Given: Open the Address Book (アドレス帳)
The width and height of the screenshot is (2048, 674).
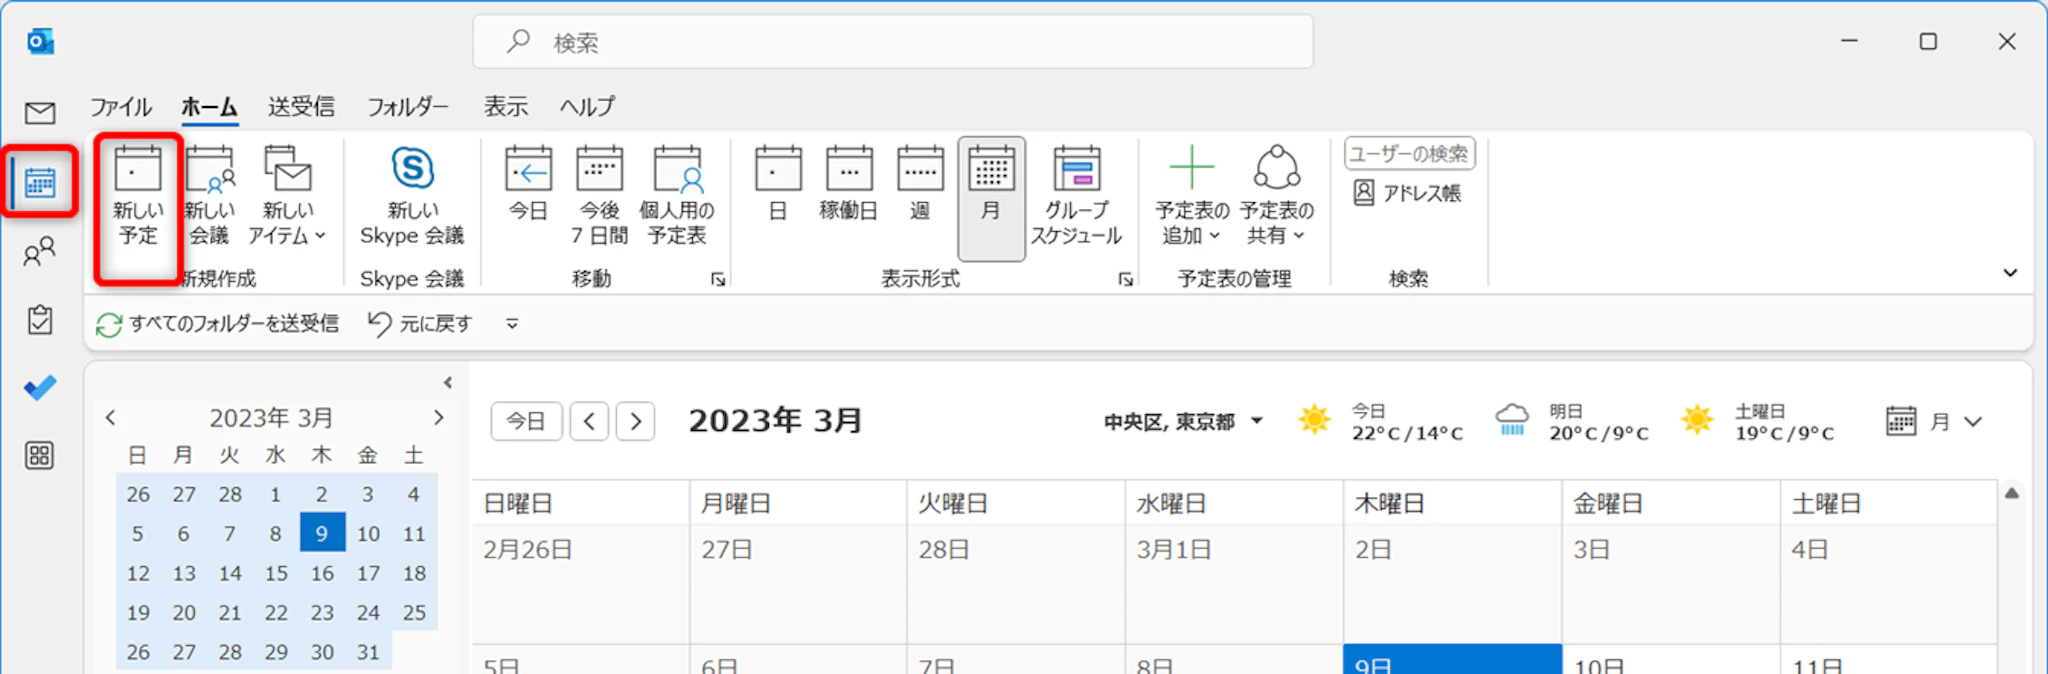Looking at the screenshot, I should 1408,193.
